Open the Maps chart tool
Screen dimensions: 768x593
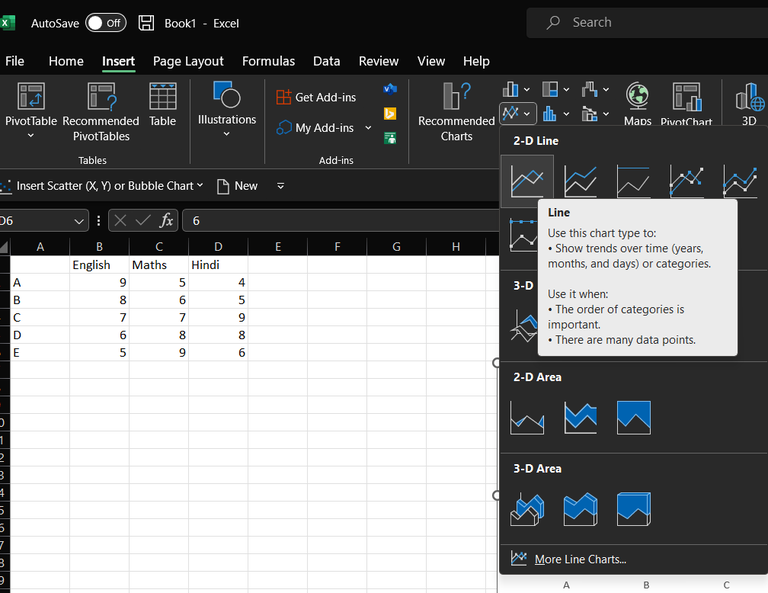637,98
